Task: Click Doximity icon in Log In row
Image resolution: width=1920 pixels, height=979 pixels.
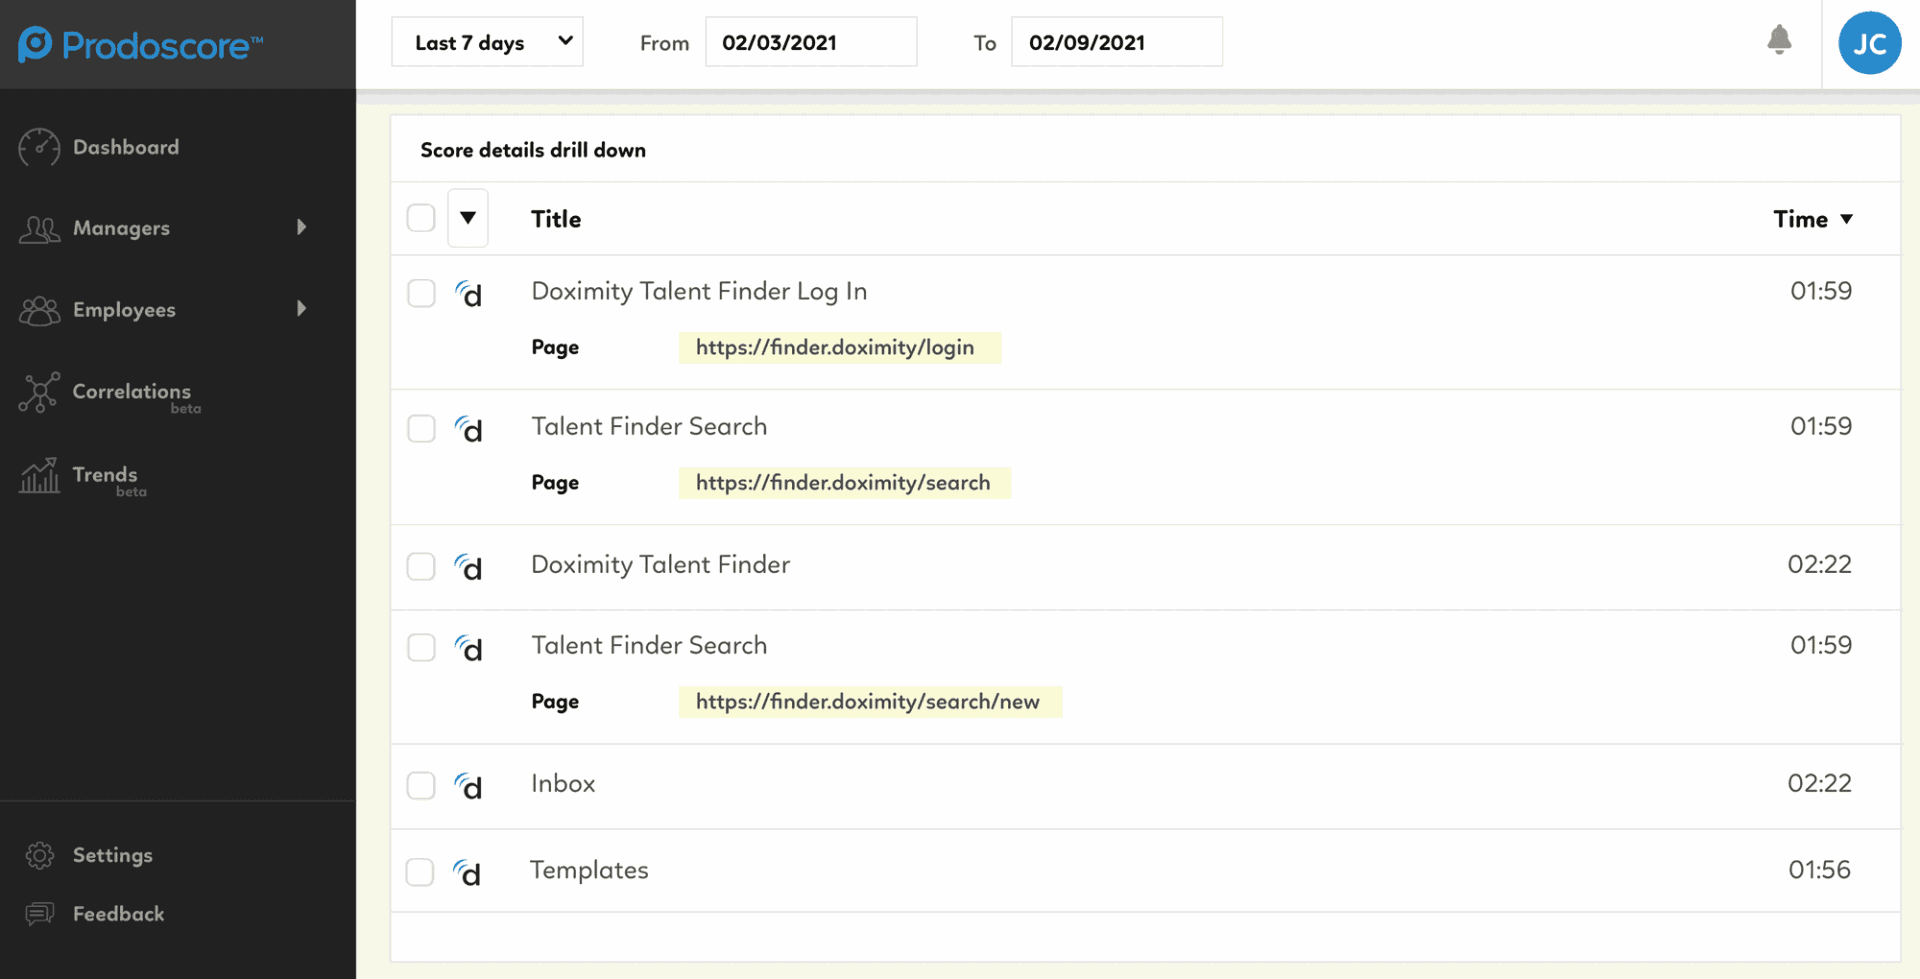Action: [x=468, y=294]
